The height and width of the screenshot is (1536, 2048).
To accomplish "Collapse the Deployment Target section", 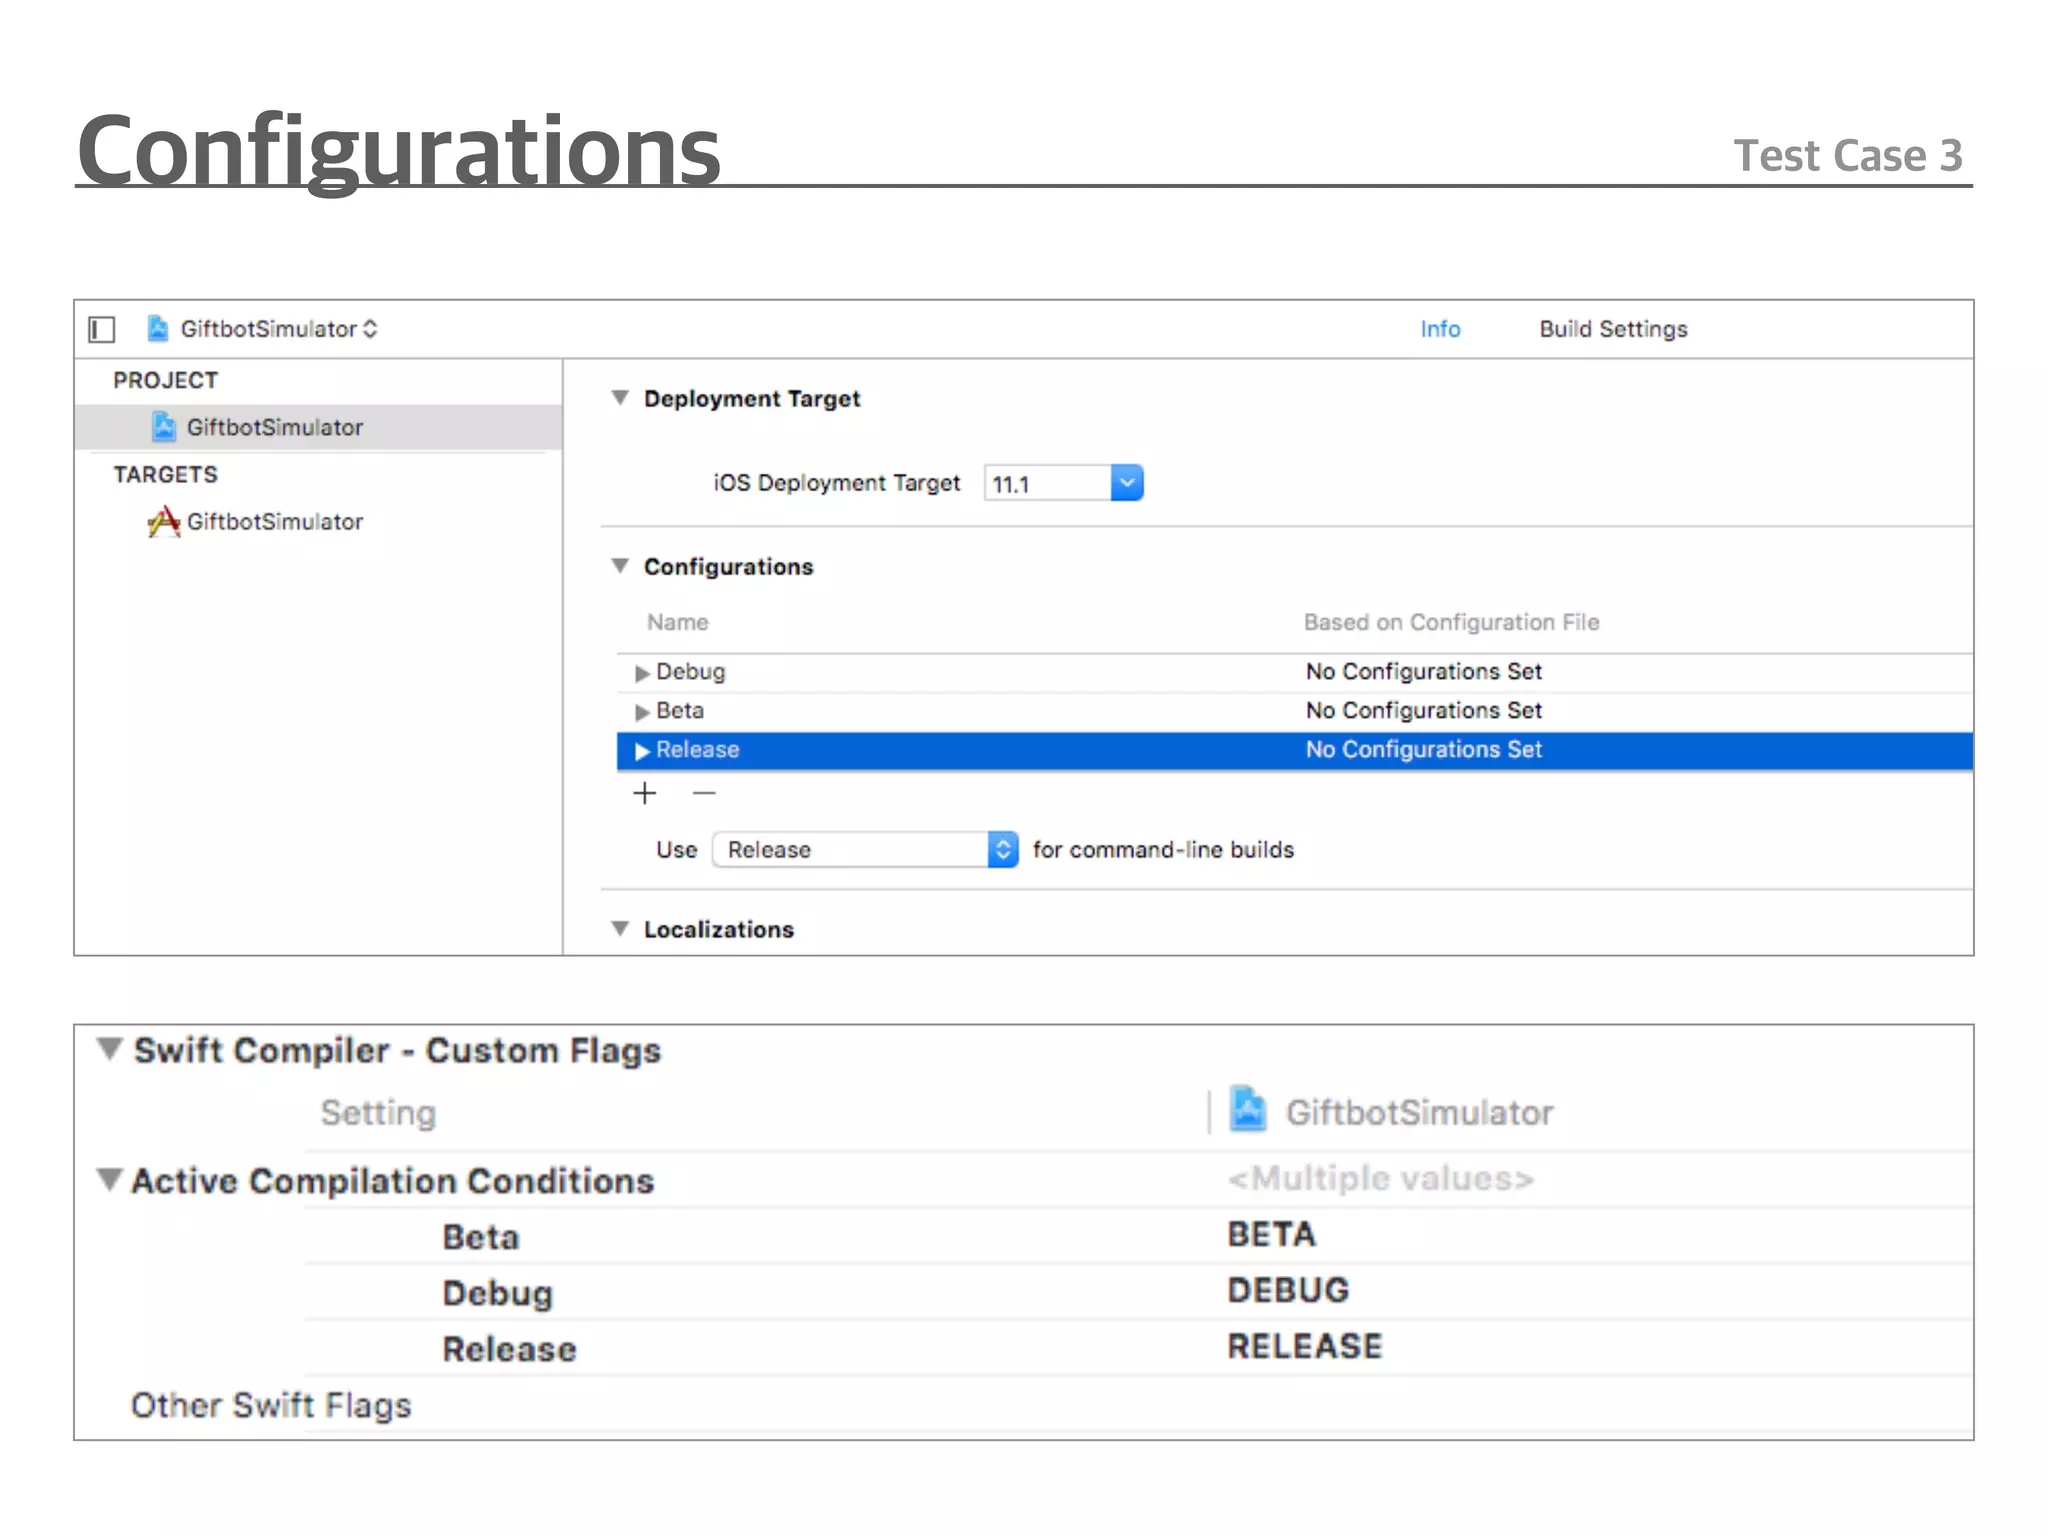I will pyautogui.click(x=620, y=398).
